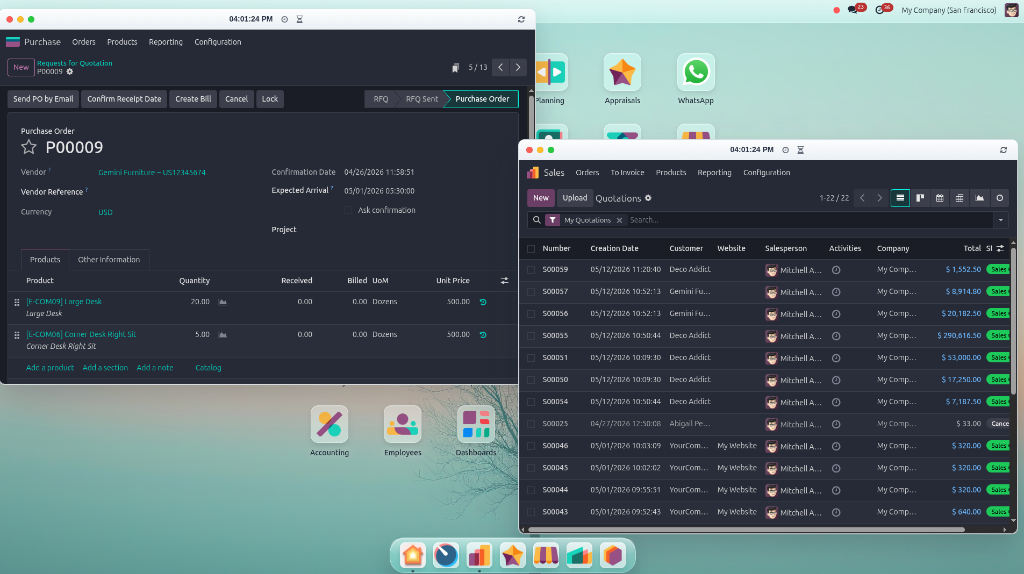Open Appraisals app on desktop
Viewport: 1024px width, 574px height.
tap(622, 72)
